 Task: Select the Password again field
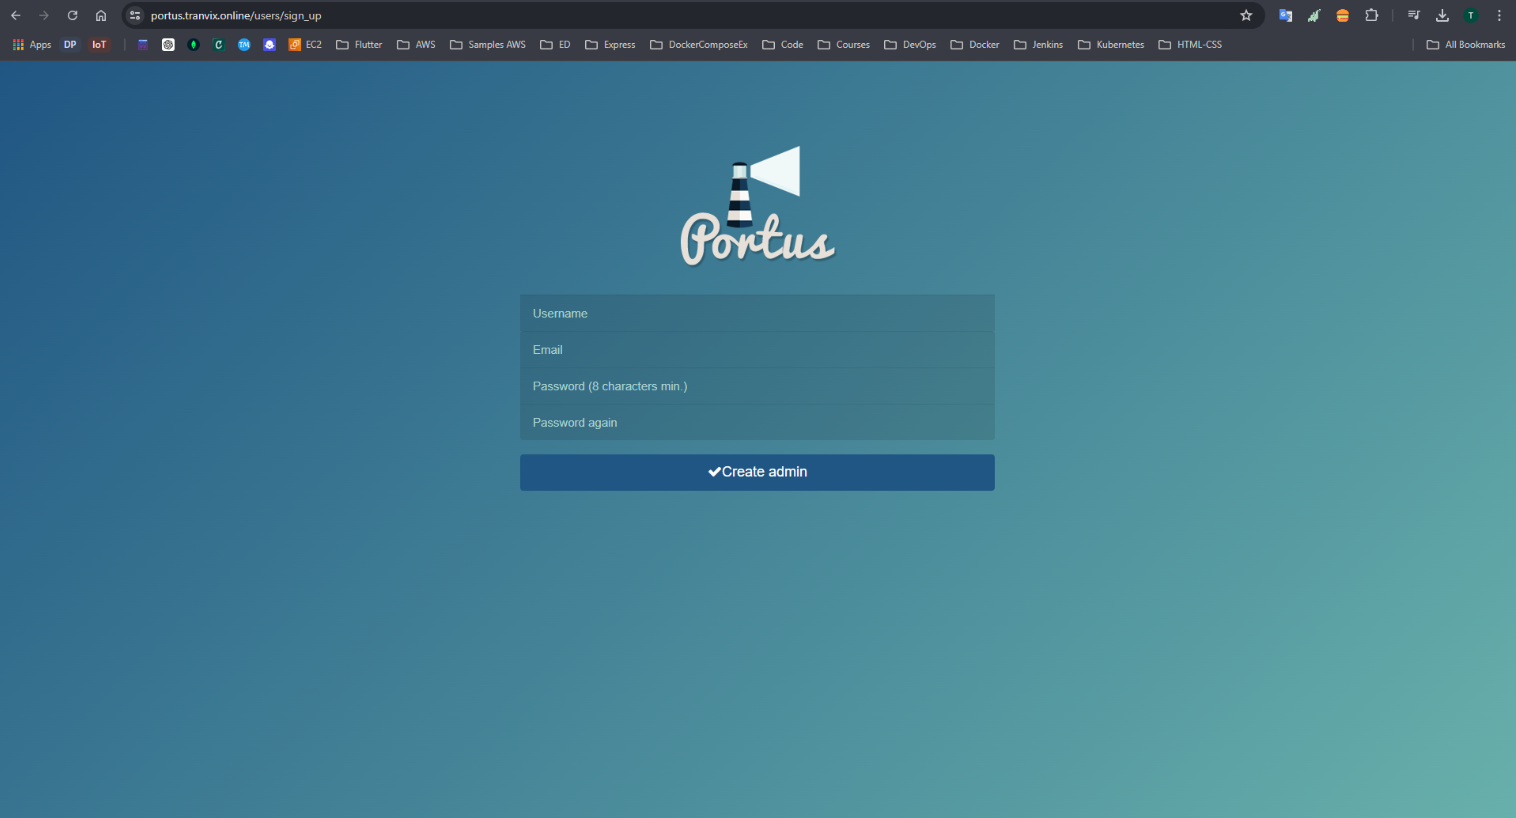click(x=757, y=423)
